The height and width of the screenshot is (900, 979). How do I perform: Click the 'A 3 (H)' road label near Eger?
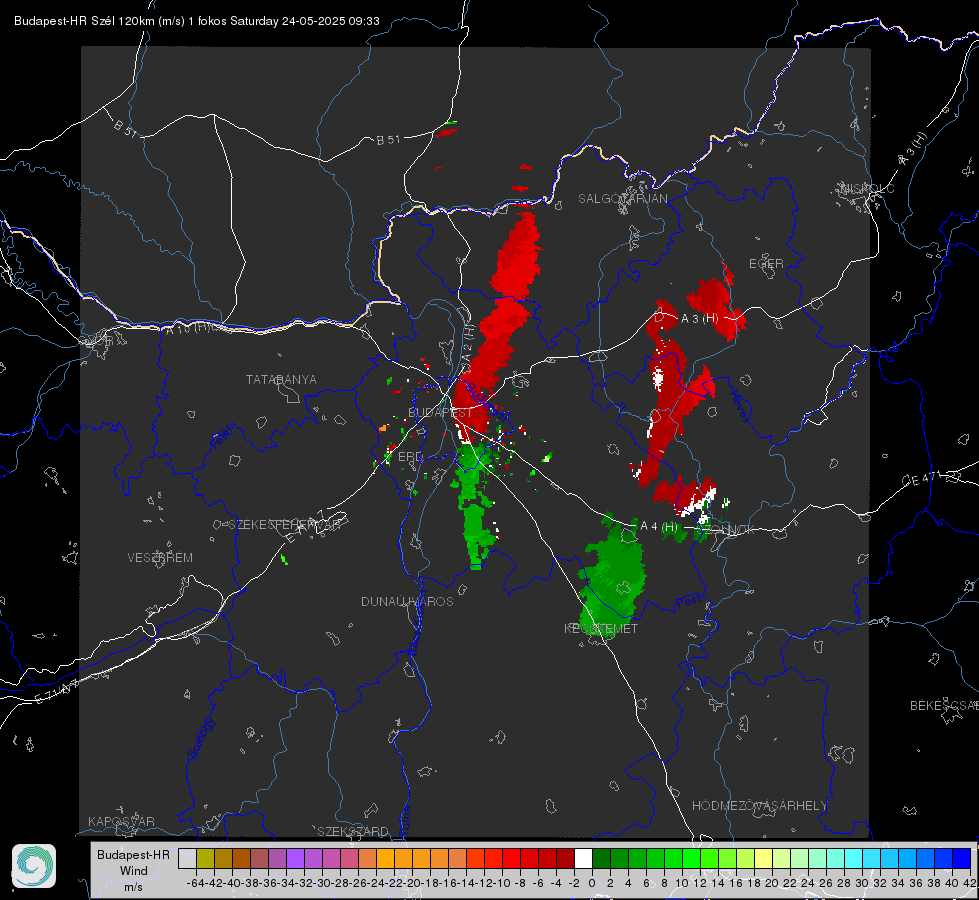click(699, 319)
